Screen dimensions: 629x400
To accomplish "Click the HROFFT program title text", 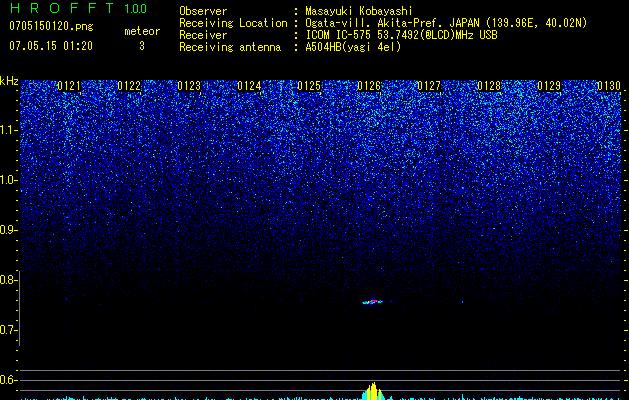I will [61, 8].
